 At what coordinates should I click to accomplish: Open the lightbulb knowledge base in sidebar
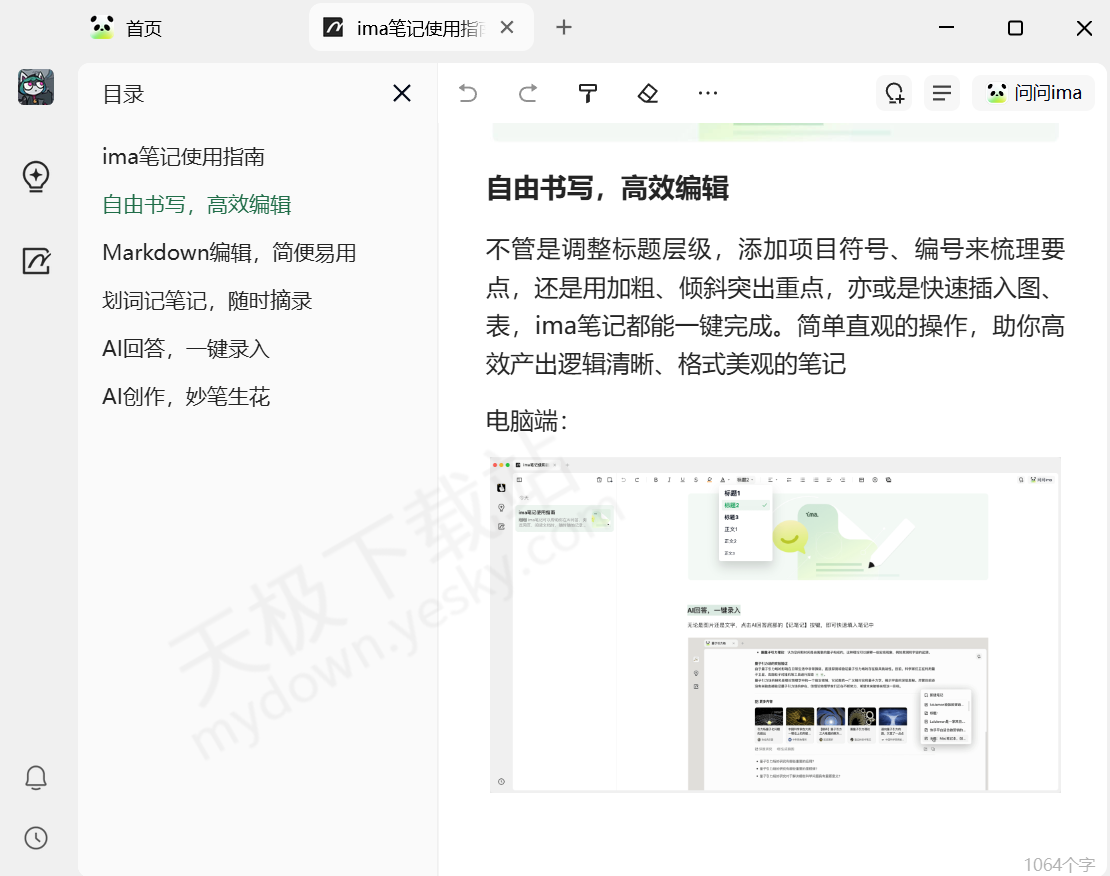[36, 176]
